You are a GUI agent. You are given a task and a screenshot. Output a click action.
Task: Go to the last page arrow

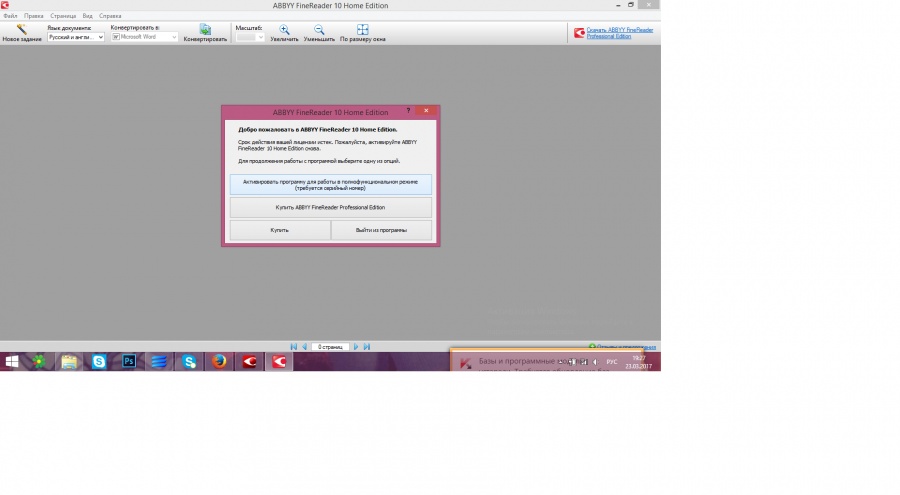point(367,347)
